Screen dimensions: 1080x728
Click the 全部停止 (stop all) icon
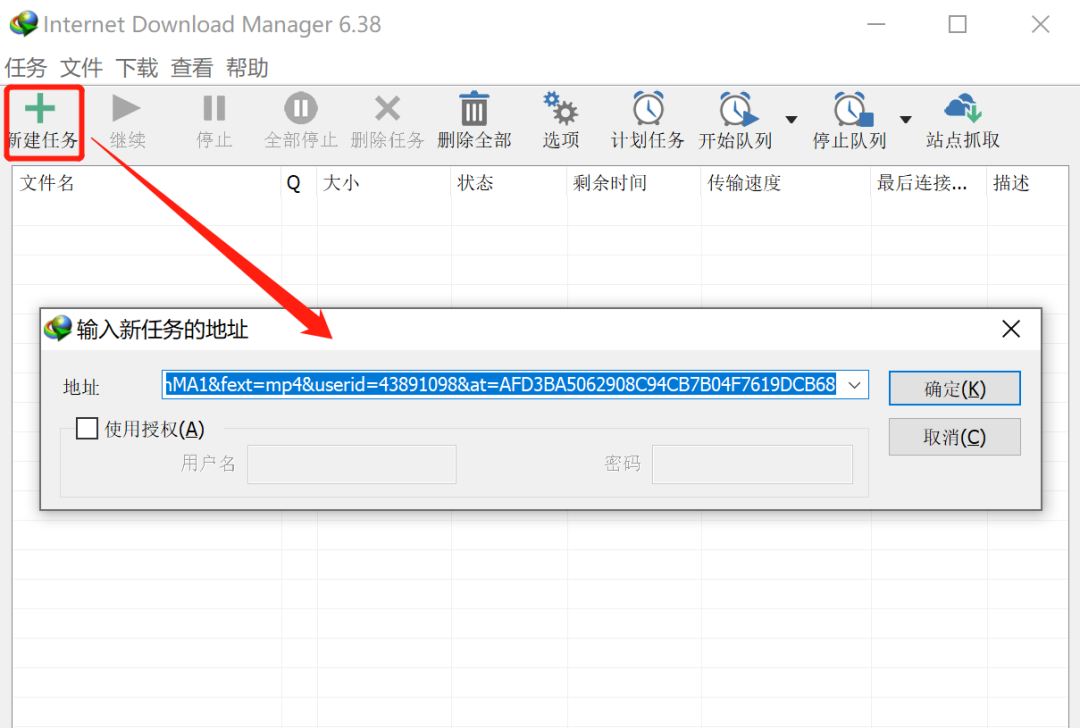coord(301,108)
